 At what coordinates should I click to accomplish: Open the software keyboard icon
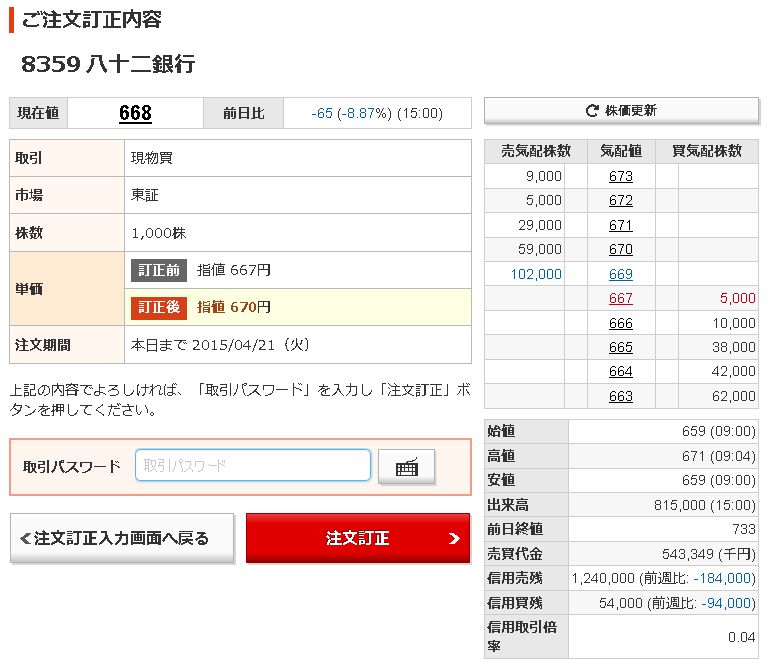coord(407,467)
